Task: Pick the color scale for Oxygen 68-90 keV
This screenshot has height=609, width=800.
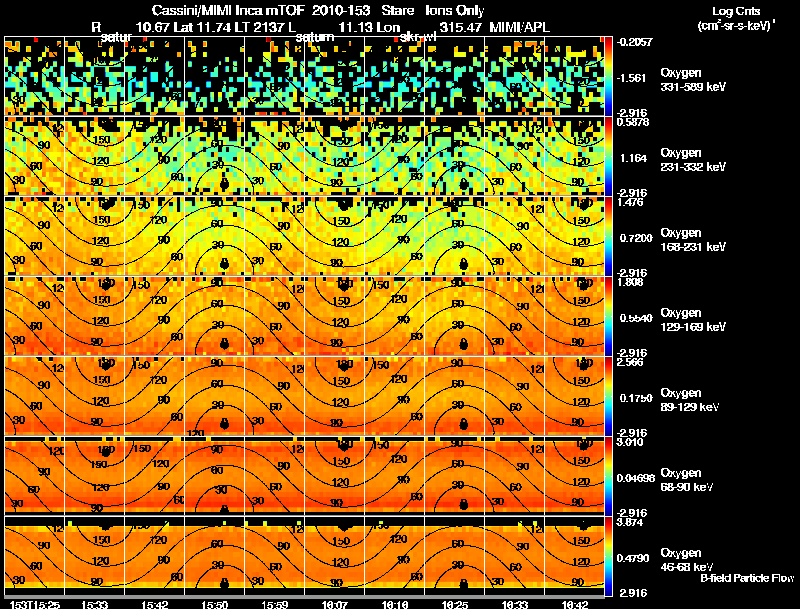Action: [x=608, y=476]
